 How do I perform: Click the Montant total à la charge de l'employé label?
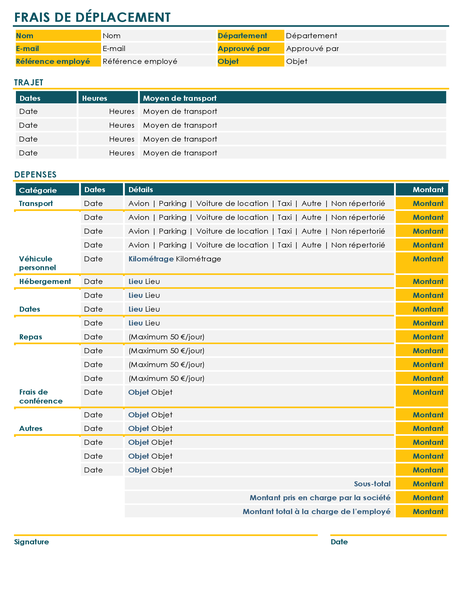[x=317, y=511]
